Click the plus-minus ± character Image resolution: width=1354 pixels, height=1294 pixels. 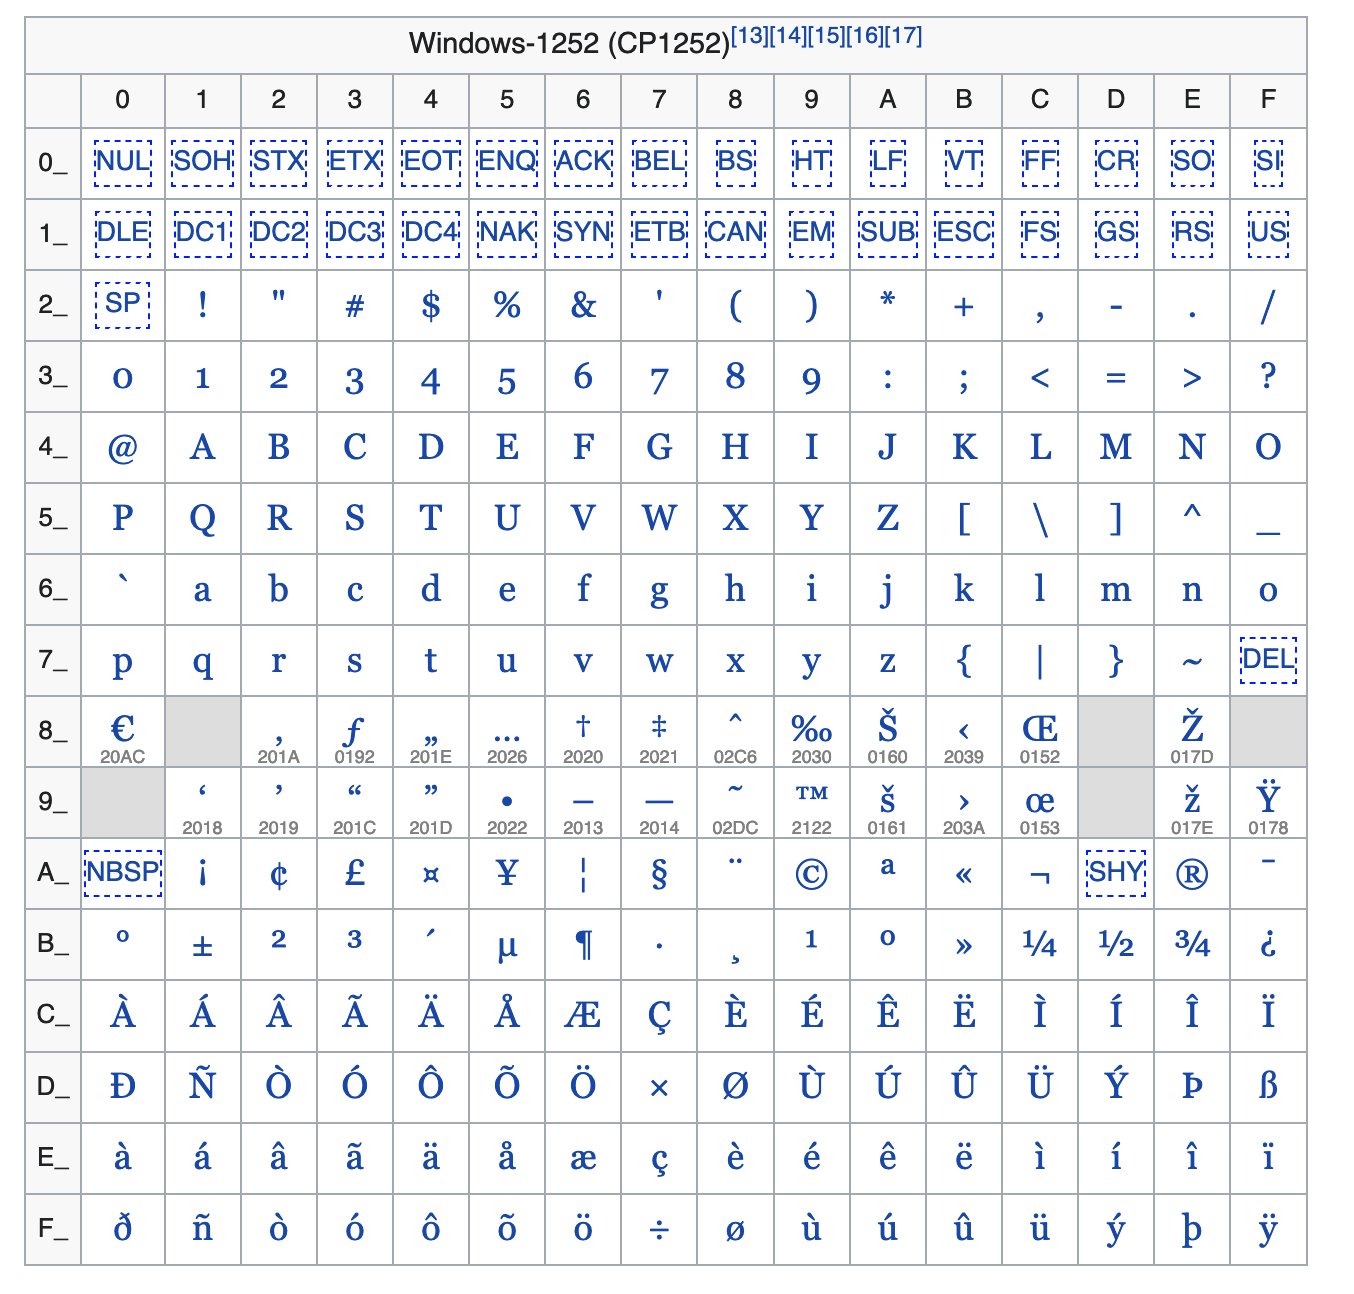(x=202, y=946)
